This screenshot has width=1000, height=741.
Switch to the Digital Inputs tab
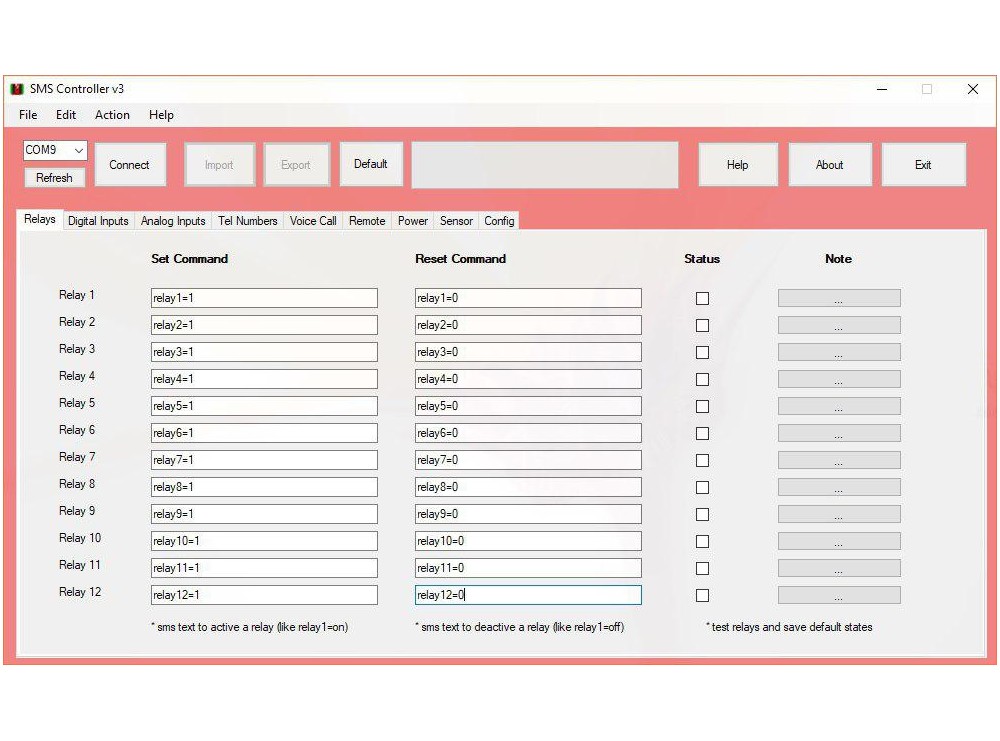coord(98,221)
